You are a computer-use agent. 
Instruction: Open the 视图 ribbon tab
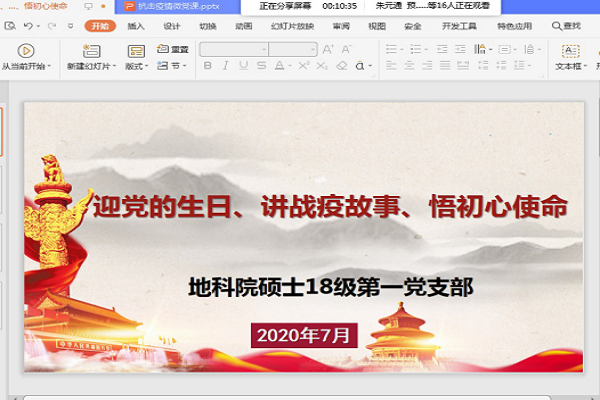pos(377,26)
